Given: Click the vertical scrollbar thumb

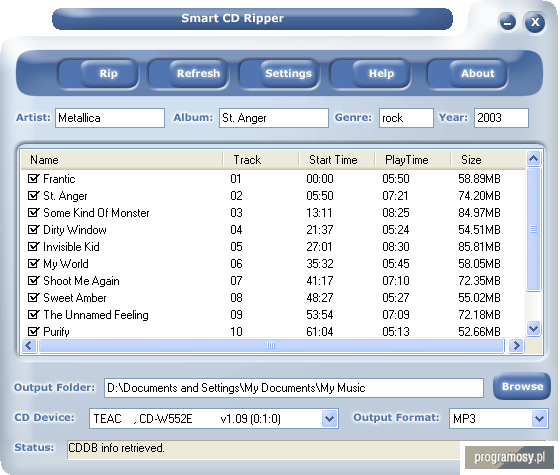Looking at the screenshot, I should pyautogui.click(x=534, y=229).
